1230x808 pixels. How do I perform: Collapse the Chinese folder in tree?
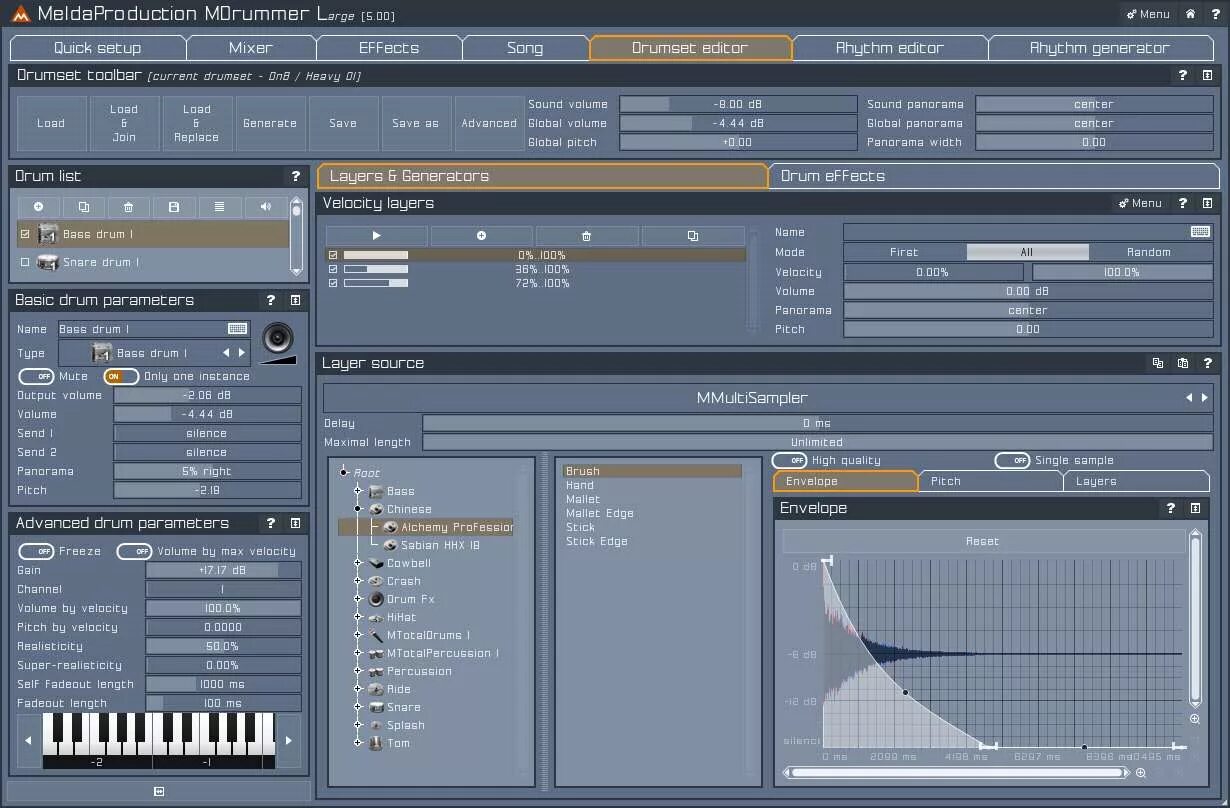(x=357, y=509)
